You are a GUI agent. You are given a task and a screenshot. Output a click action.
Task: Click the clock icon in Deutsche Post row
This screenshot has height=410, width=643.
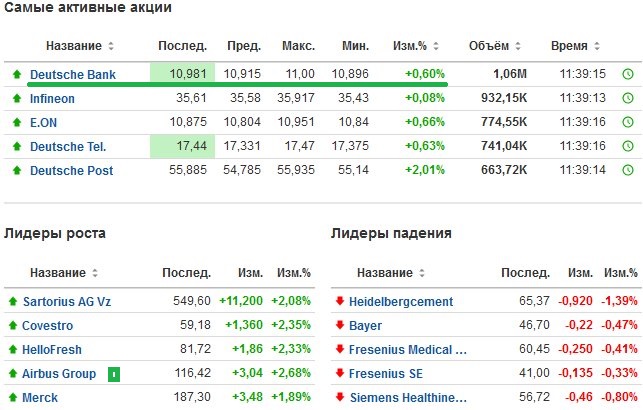coord(628,170)
